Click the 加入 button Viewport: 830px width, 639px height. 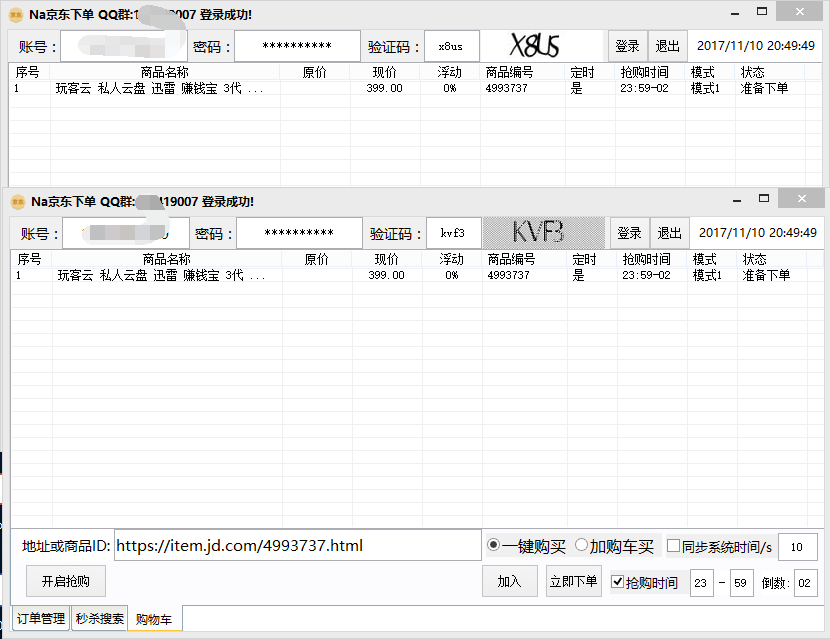click(510, 581)
